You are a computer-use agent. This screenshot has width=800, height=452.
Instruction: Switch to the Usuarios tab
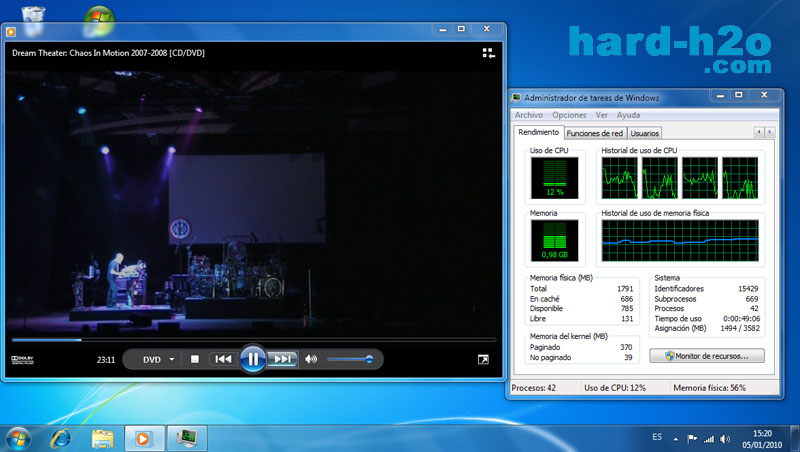[644, 133]
